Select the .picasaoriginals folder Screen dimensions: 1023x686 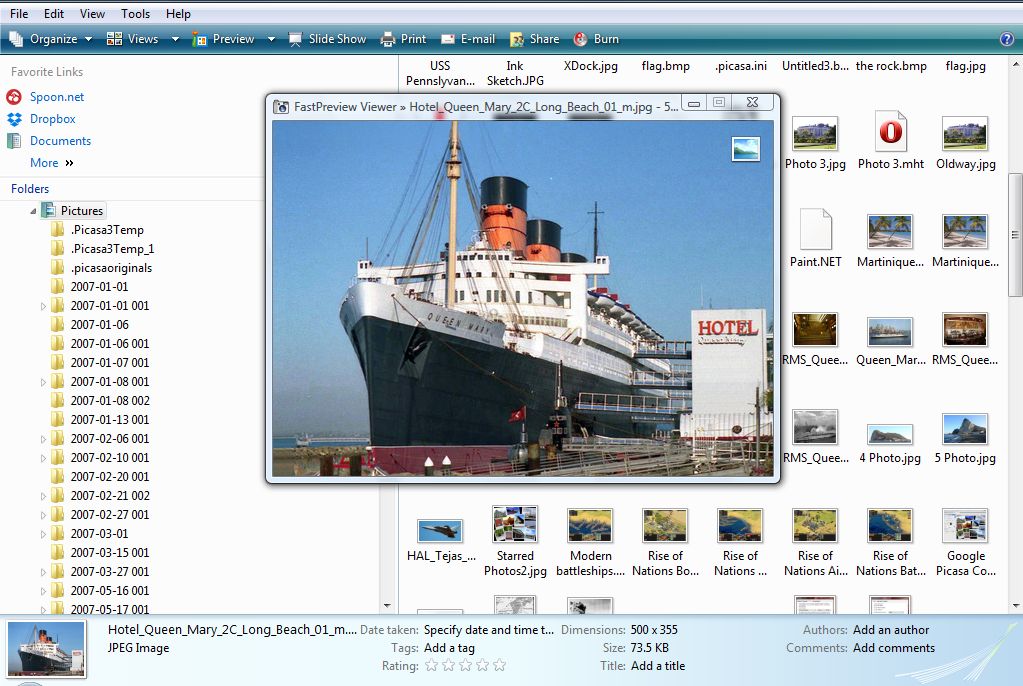tap(111, 268)
